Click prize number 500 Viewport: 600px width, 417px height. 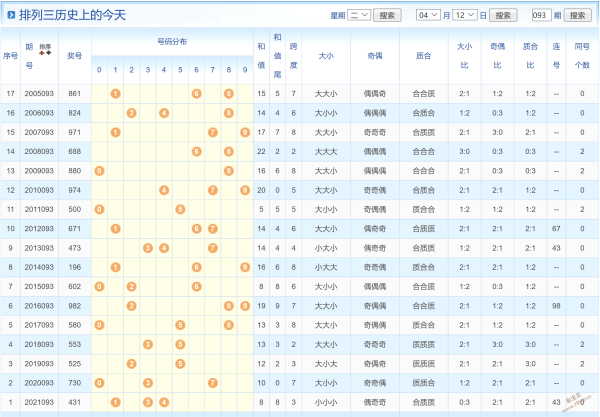(x=75, y=209)
